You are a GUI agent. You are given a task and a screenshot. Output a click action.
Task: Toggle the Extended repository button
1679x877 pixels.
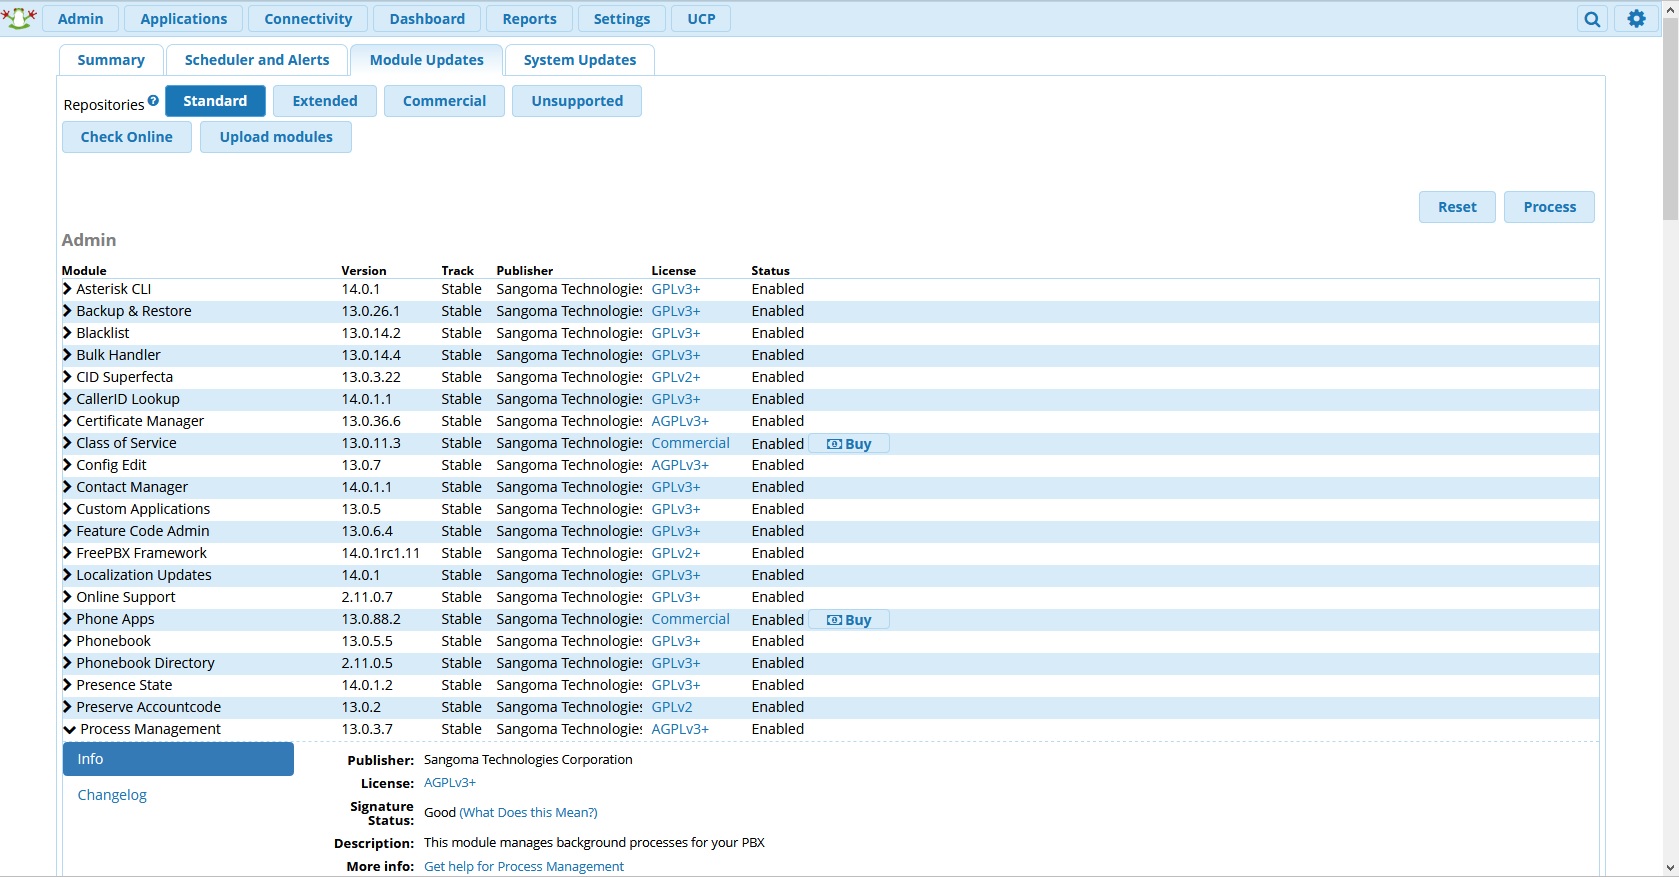pyautogui.click(x=325, y=101)
